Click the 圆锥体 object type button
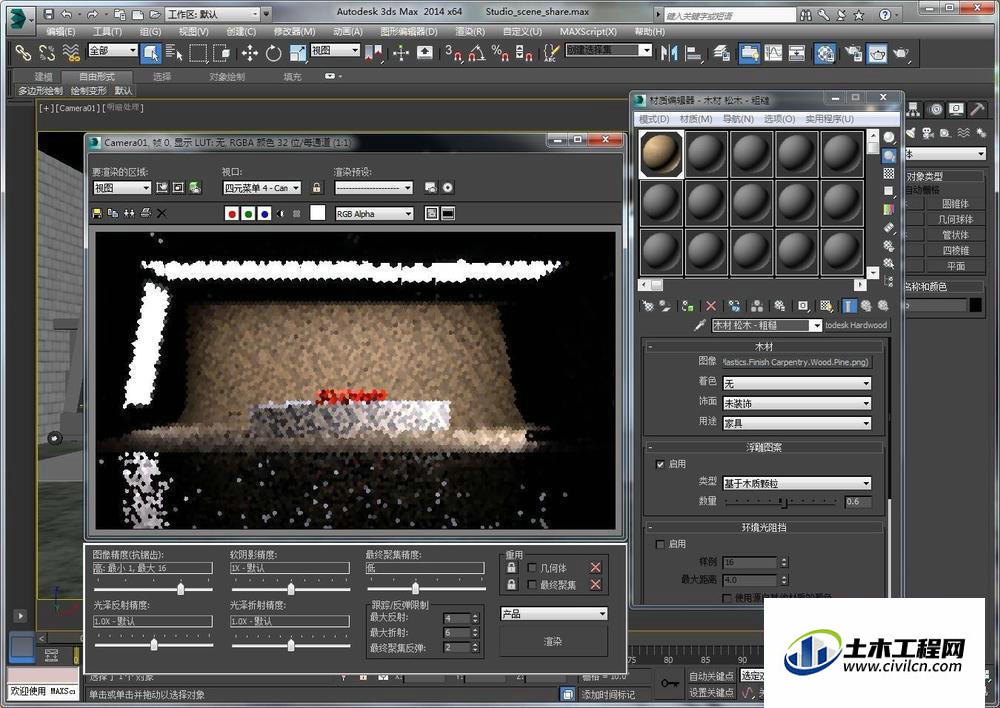This screenshot has width=1000, height=708. tap(954, 203)
